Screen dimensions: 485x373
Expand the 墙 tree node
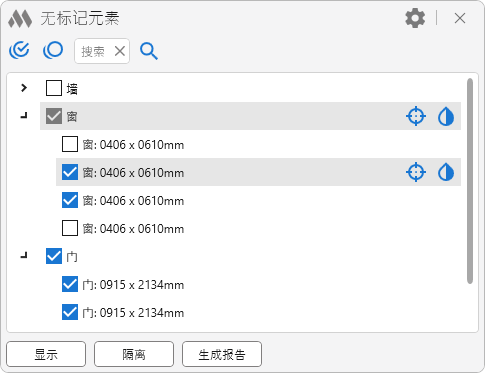(24, 88)
